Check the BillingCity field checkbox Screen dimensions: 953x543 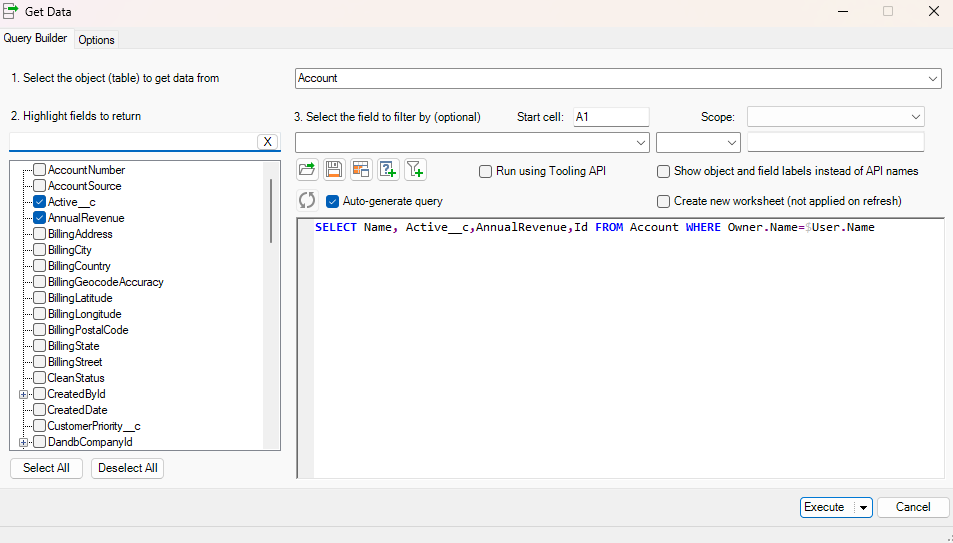pyautogui.click(x=40, y=250)
